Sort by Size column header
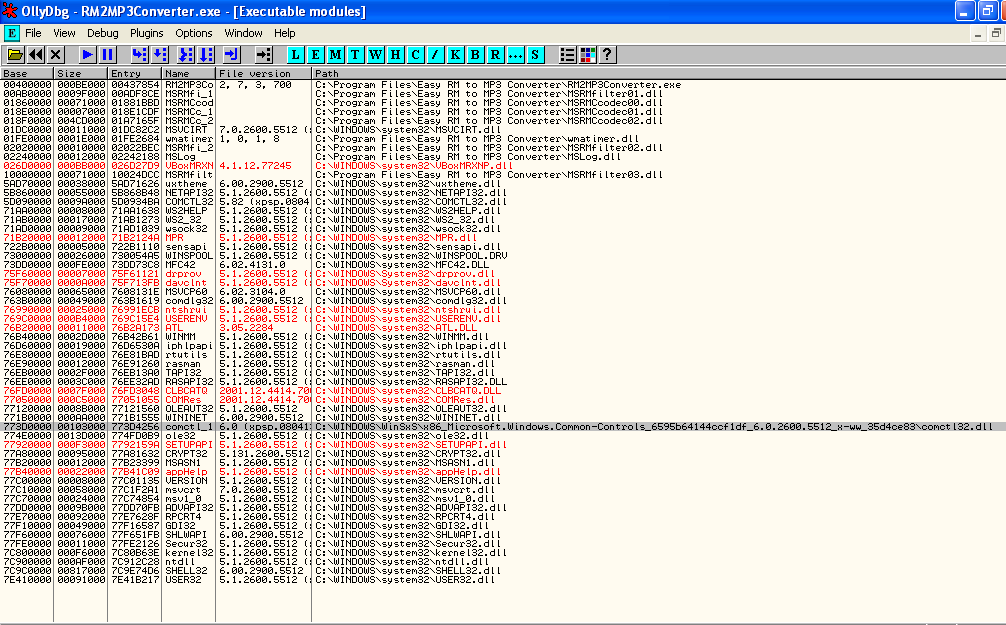 [80, 73]
